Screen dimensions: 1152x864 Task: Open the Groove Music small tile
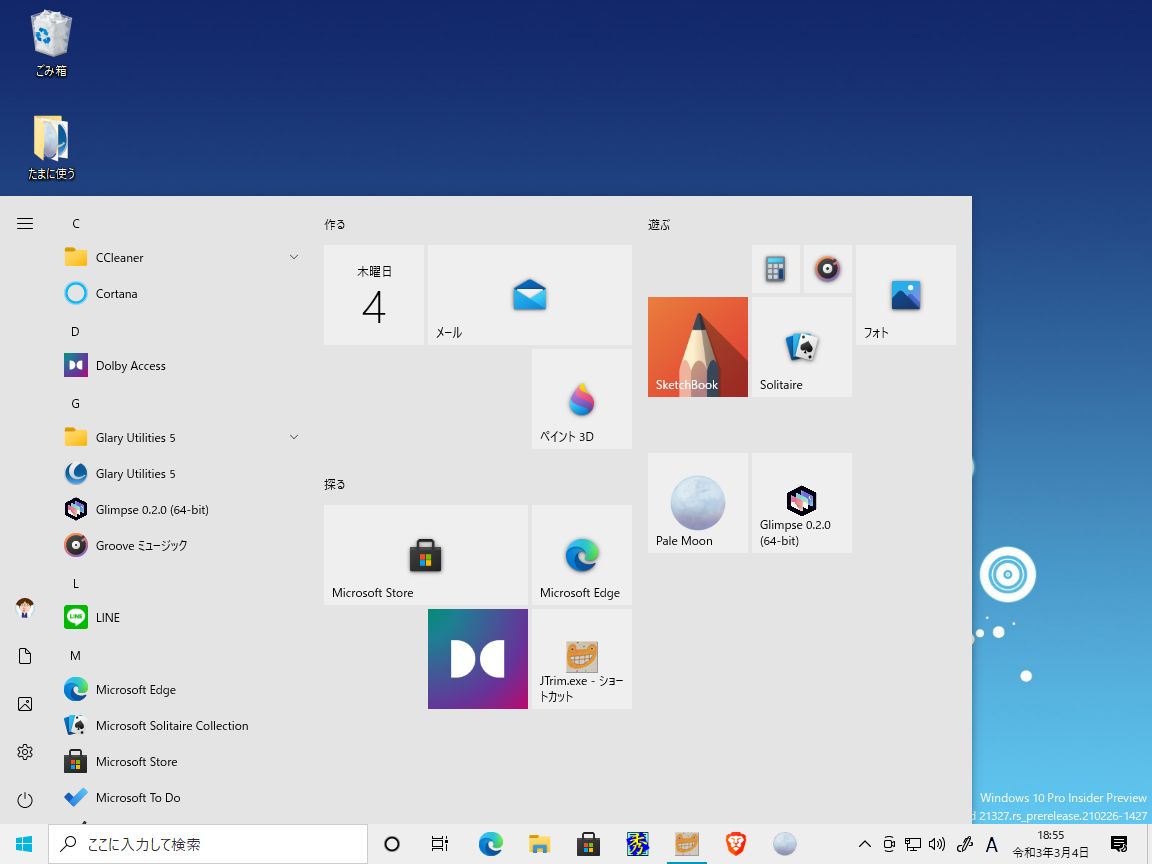[x=827, y=269]
